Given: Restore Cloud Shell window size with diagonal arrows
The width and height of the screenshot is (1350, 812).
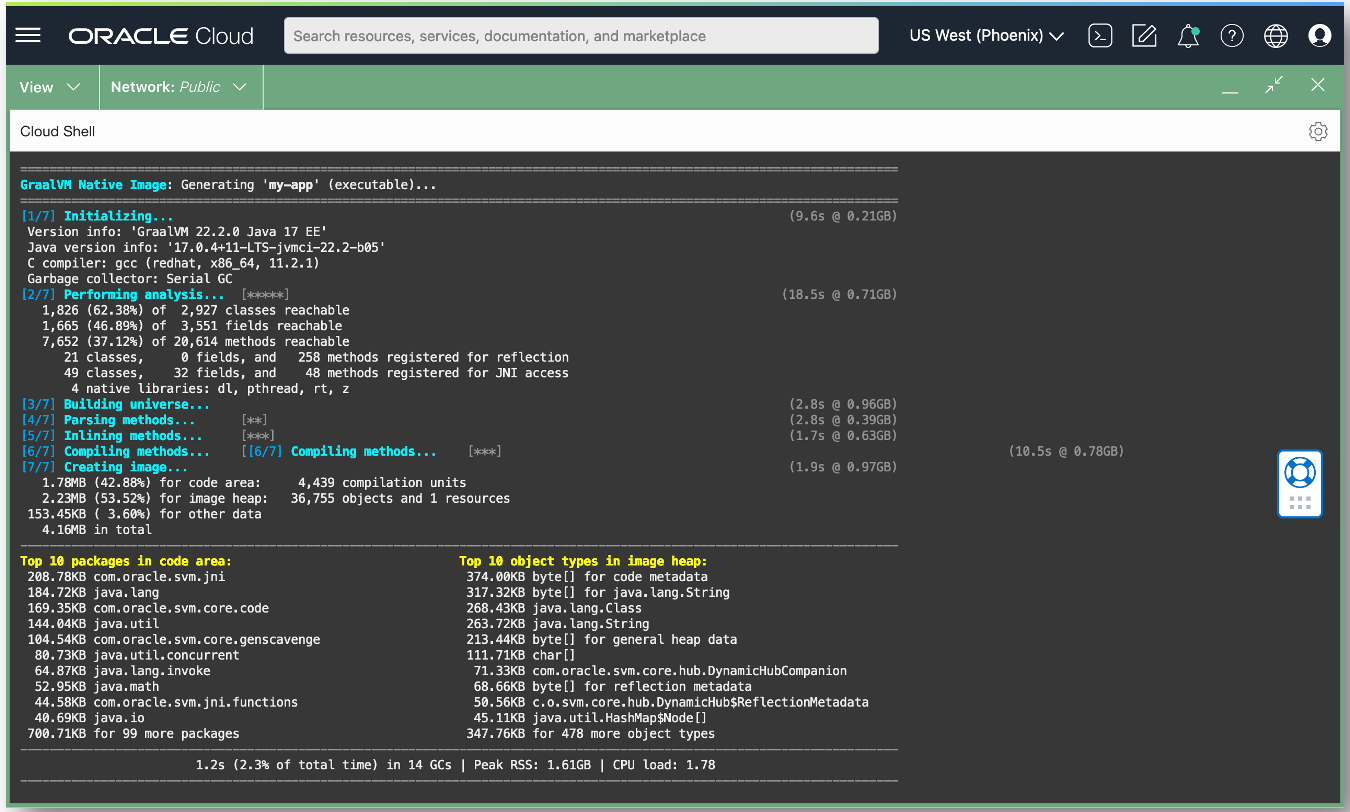Looking at the screenshot, I should (1273, 85).
